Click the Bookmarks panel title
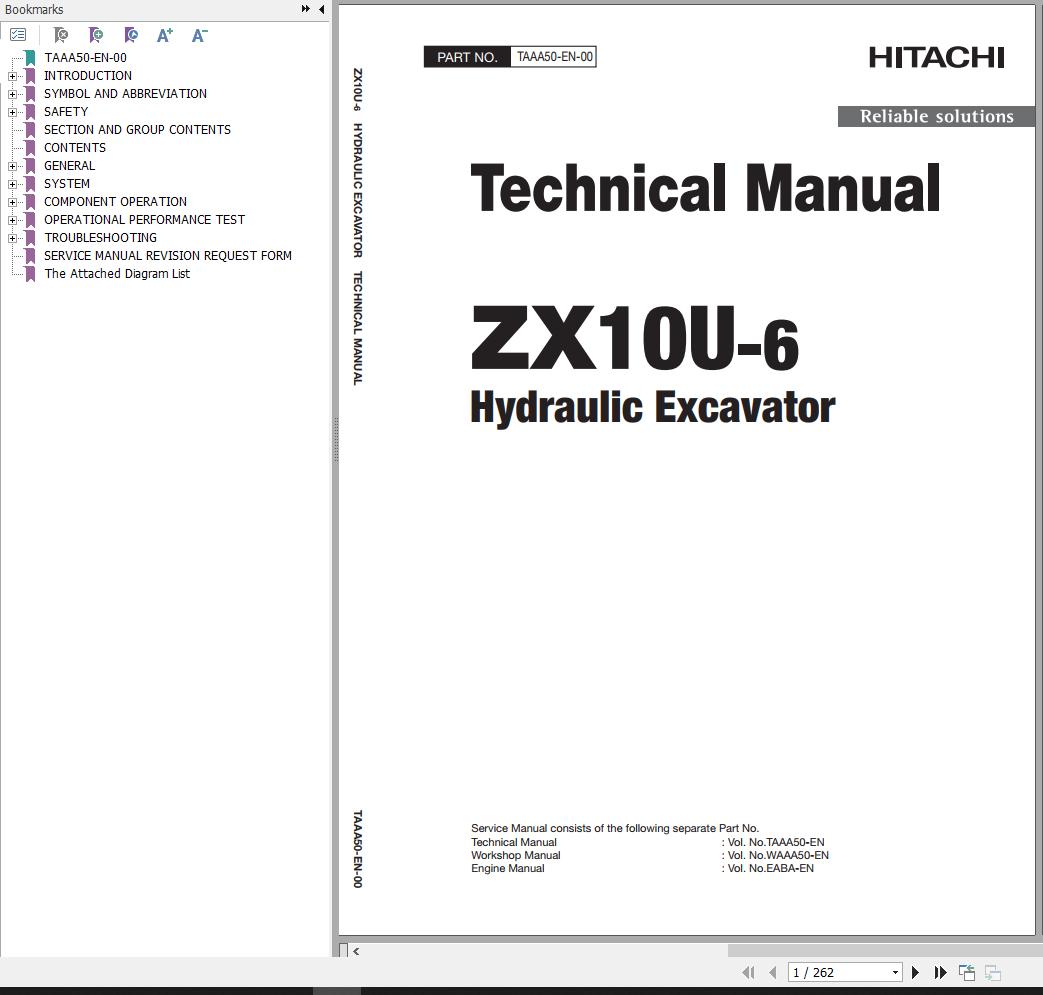 [x=34, y=9]
